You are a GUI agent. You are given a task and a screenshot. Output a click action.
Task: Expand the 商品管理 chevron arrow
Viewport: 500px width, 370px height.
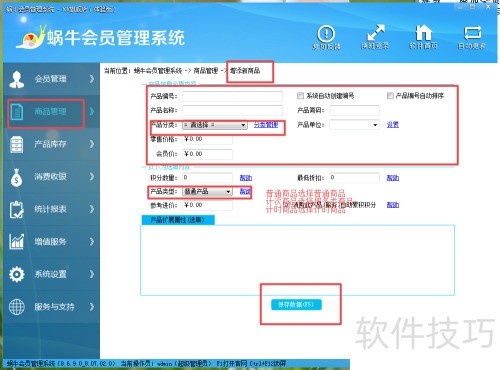pos(92,112)
